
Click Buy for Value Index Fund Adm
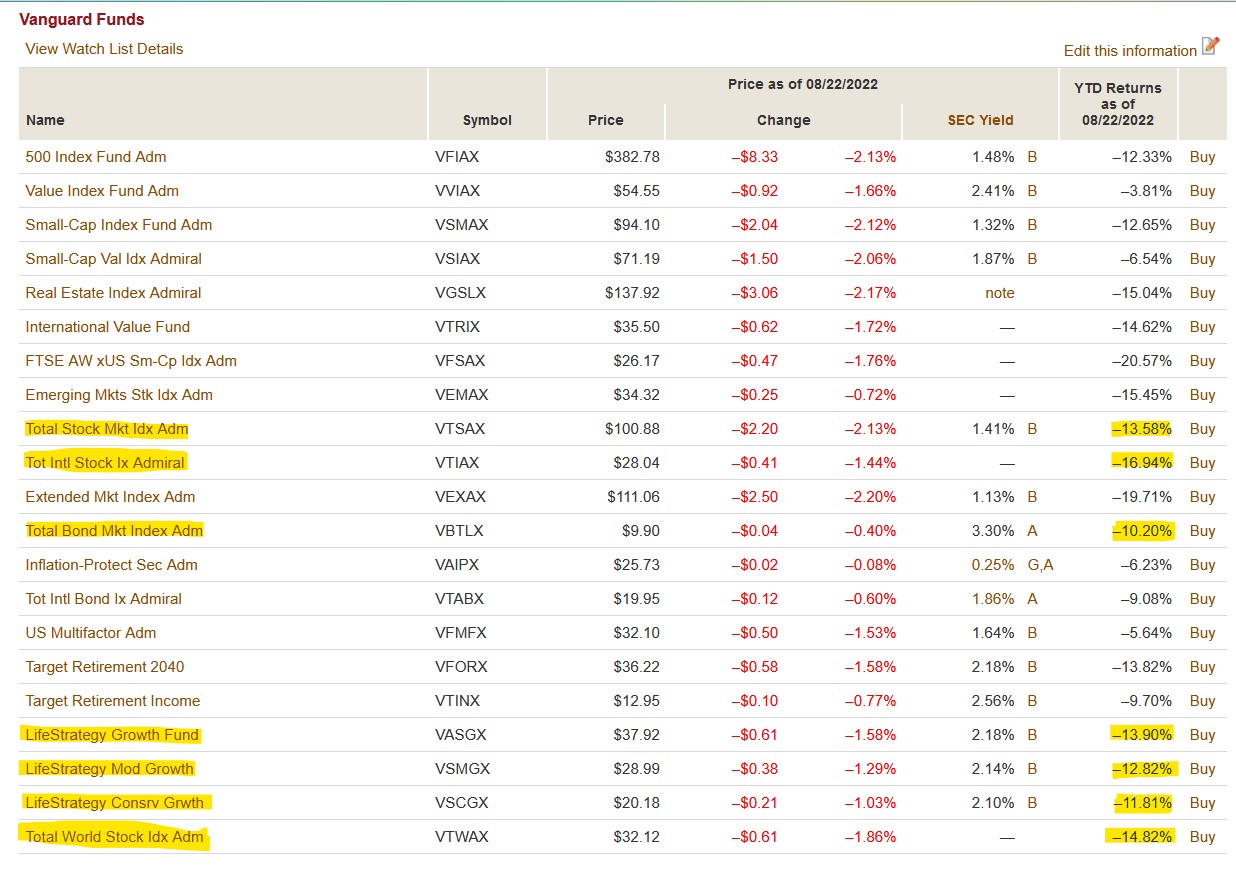click(x=1202, y=191)
